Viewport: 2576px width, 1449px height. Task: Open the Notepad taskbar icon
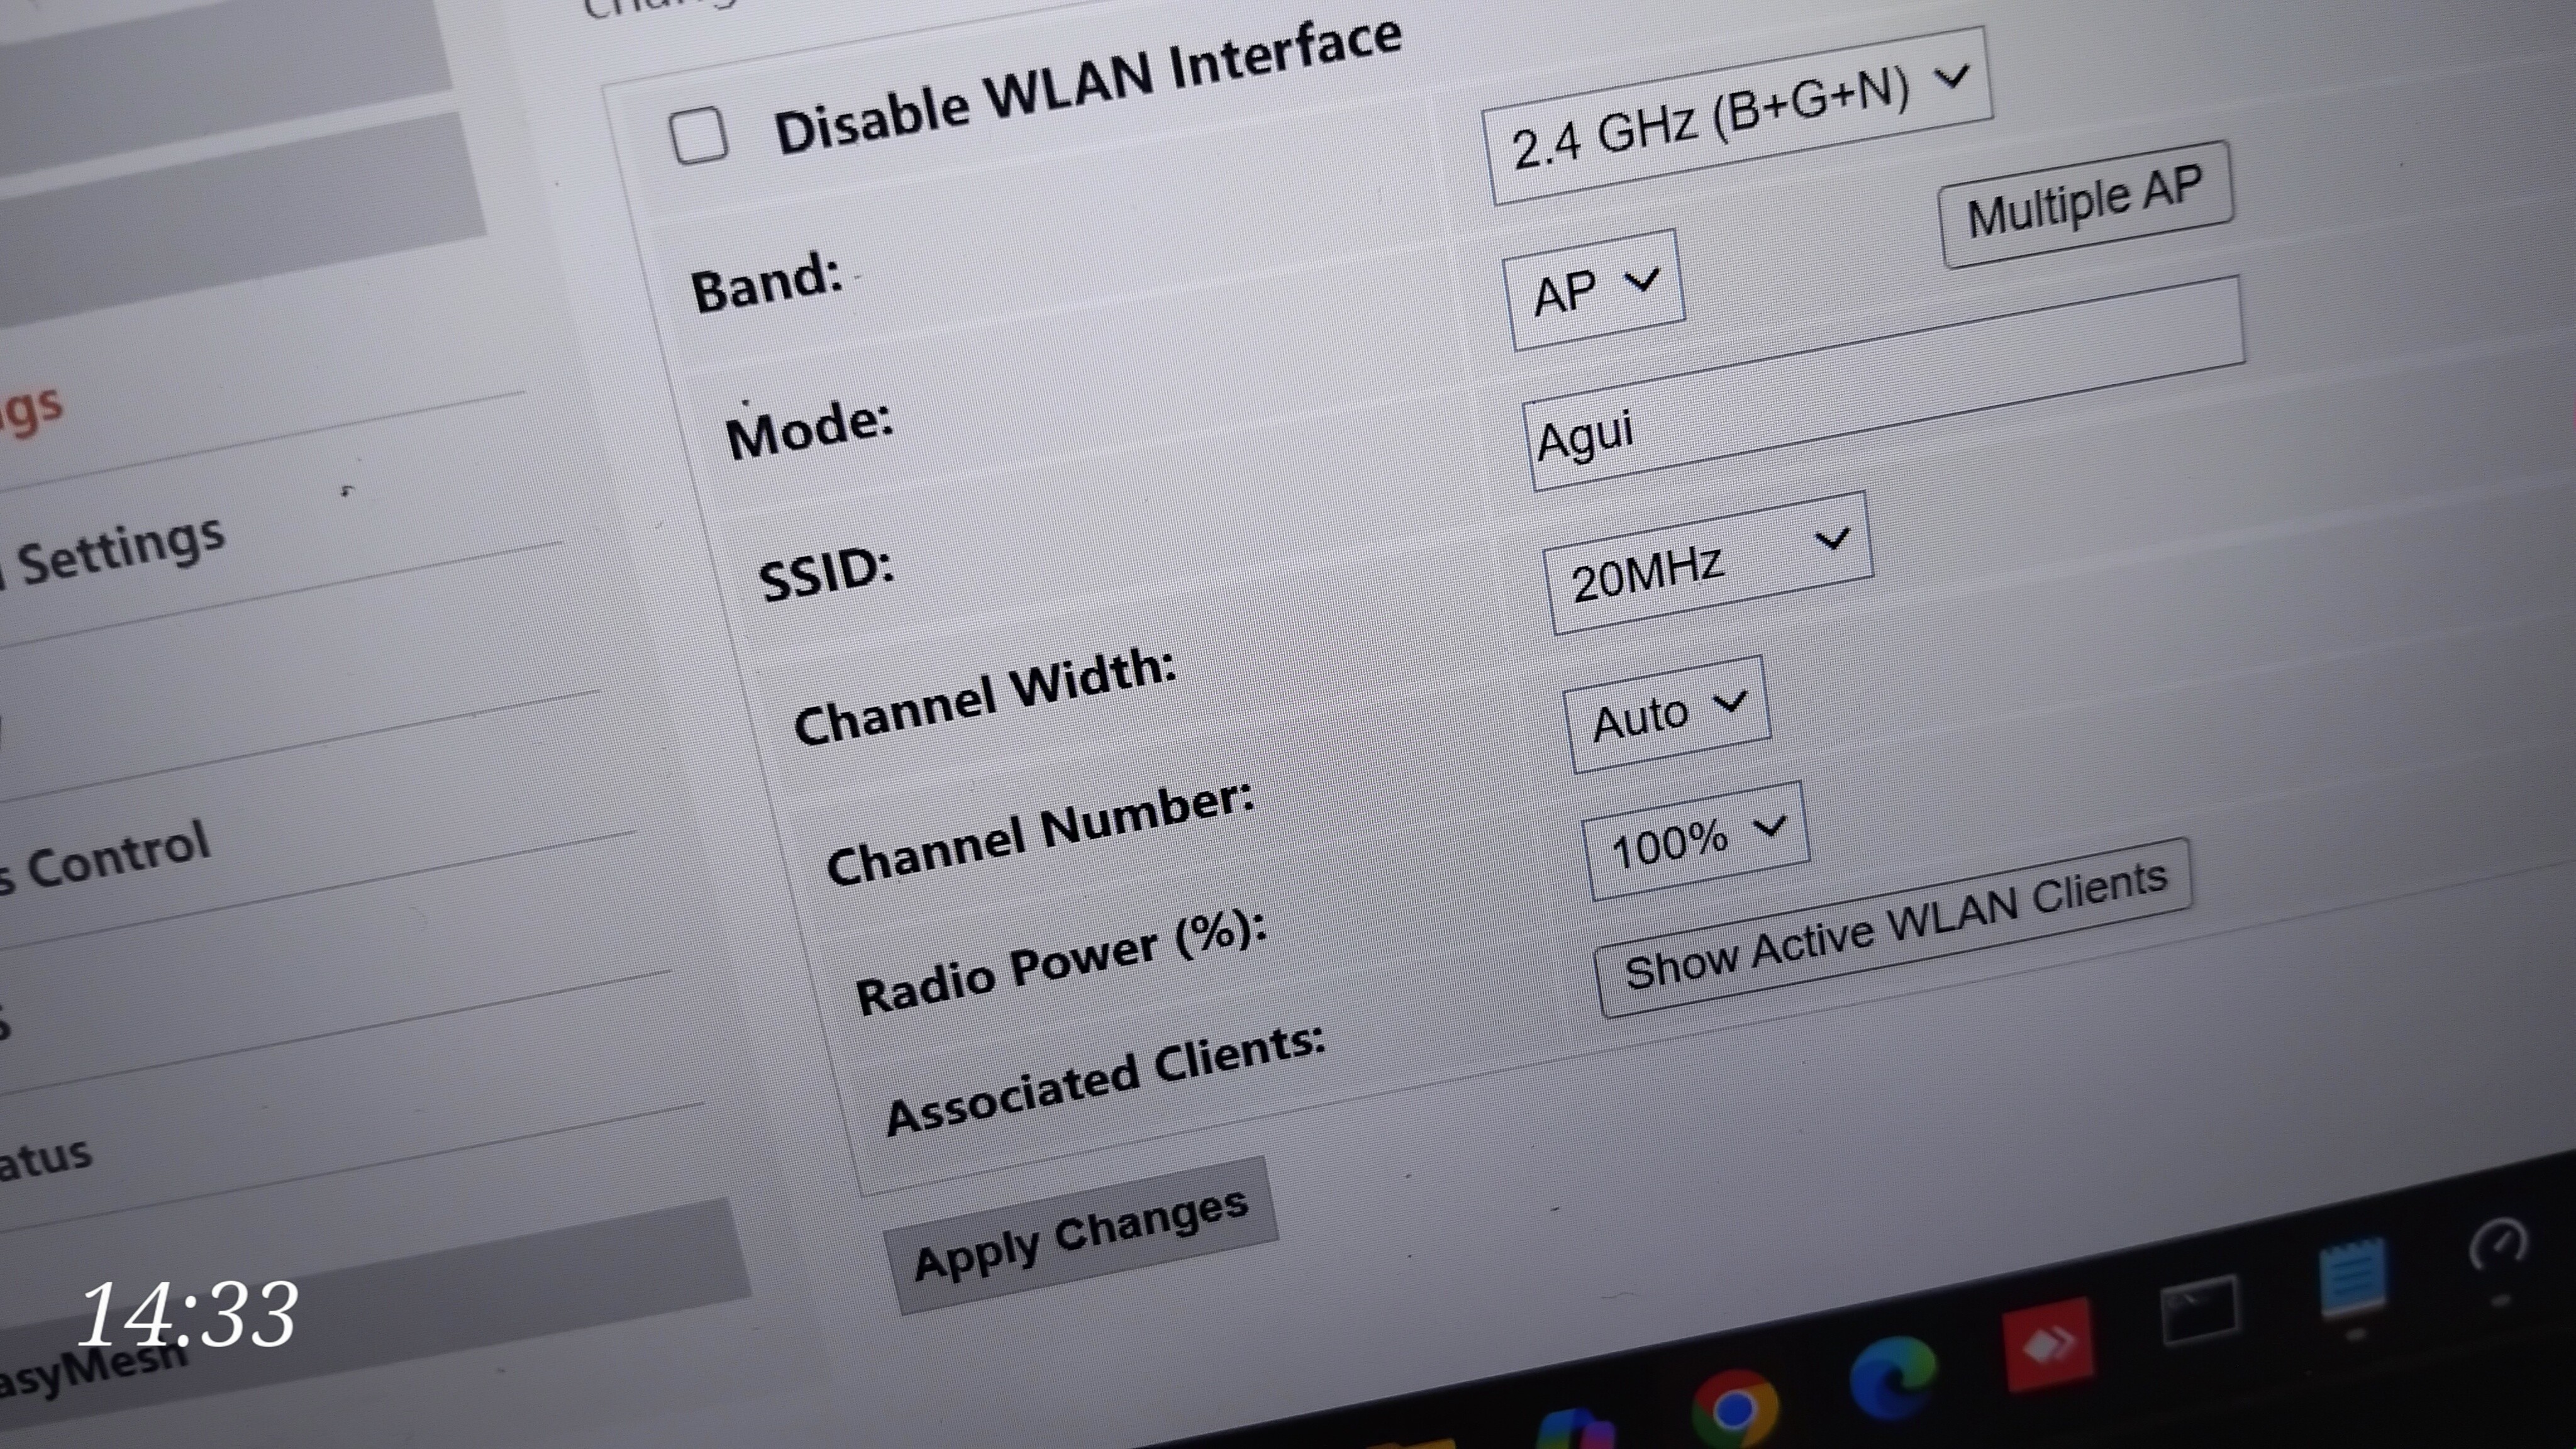(2352, 1279)
